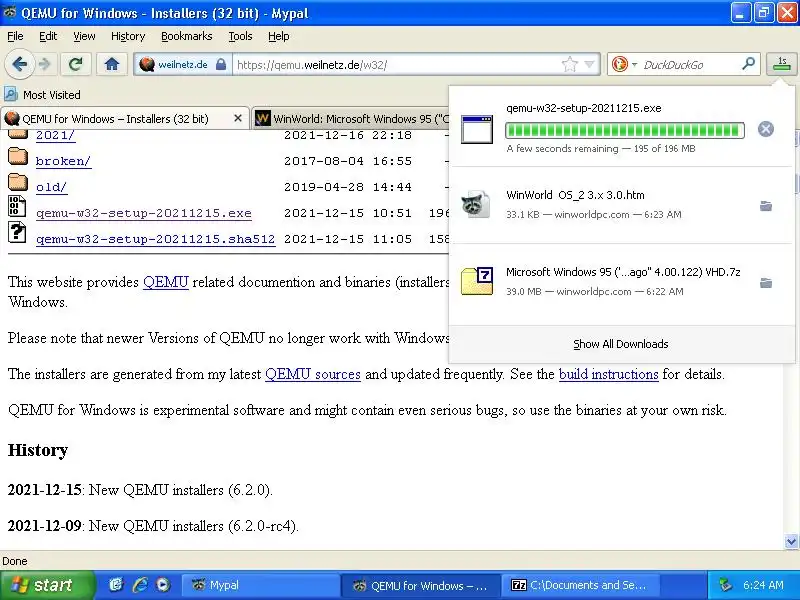Open the Edit menu
The image size is (800, 600).
48,36
